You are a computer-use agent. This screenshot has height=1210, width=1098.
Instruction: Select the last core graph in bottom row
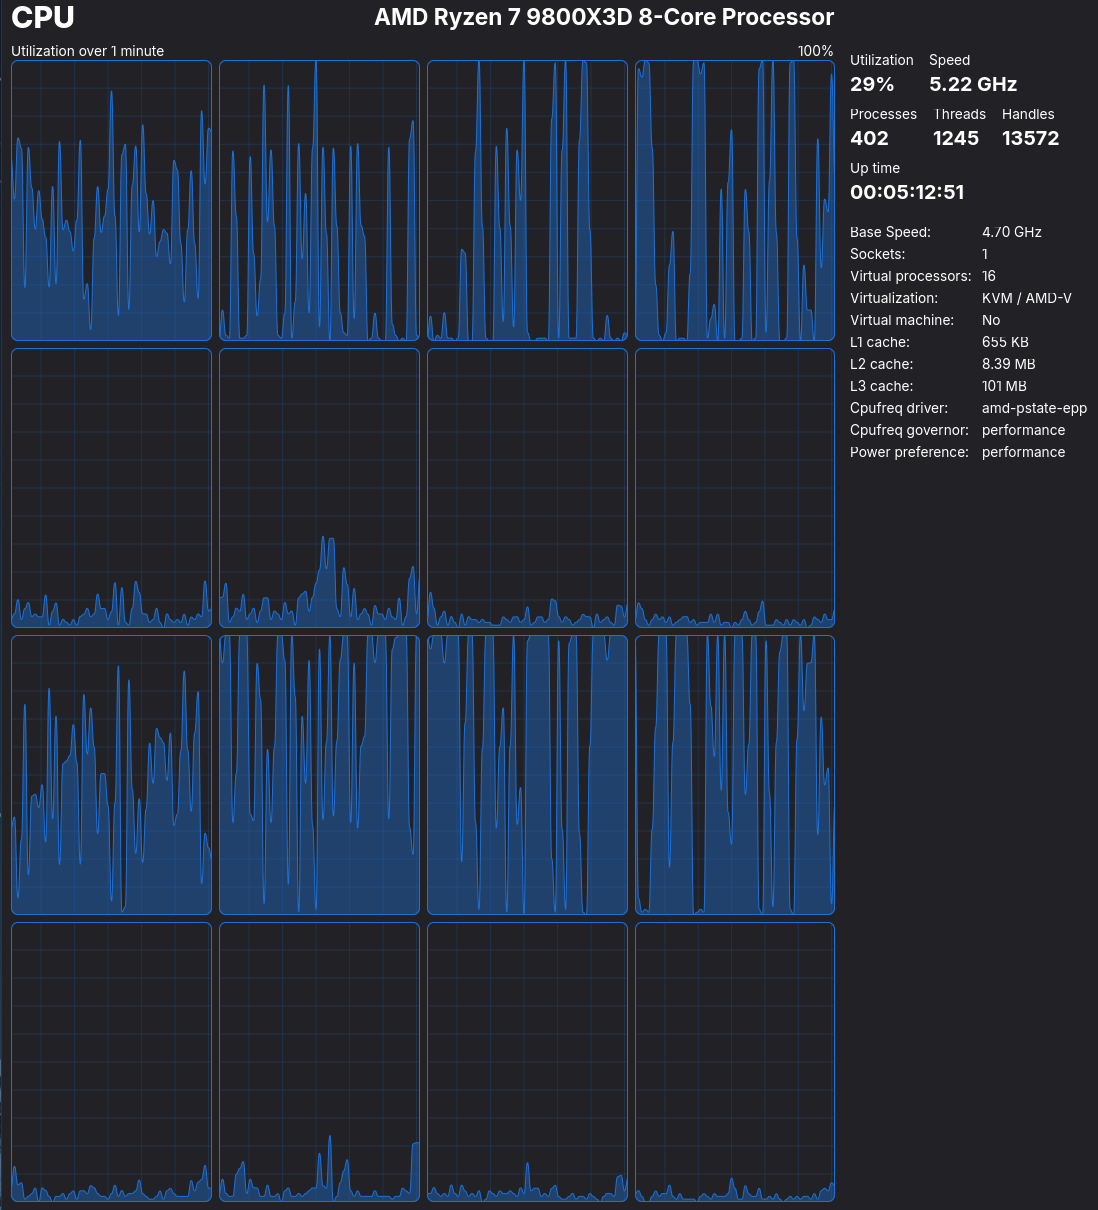click(x=735, y=1062)
